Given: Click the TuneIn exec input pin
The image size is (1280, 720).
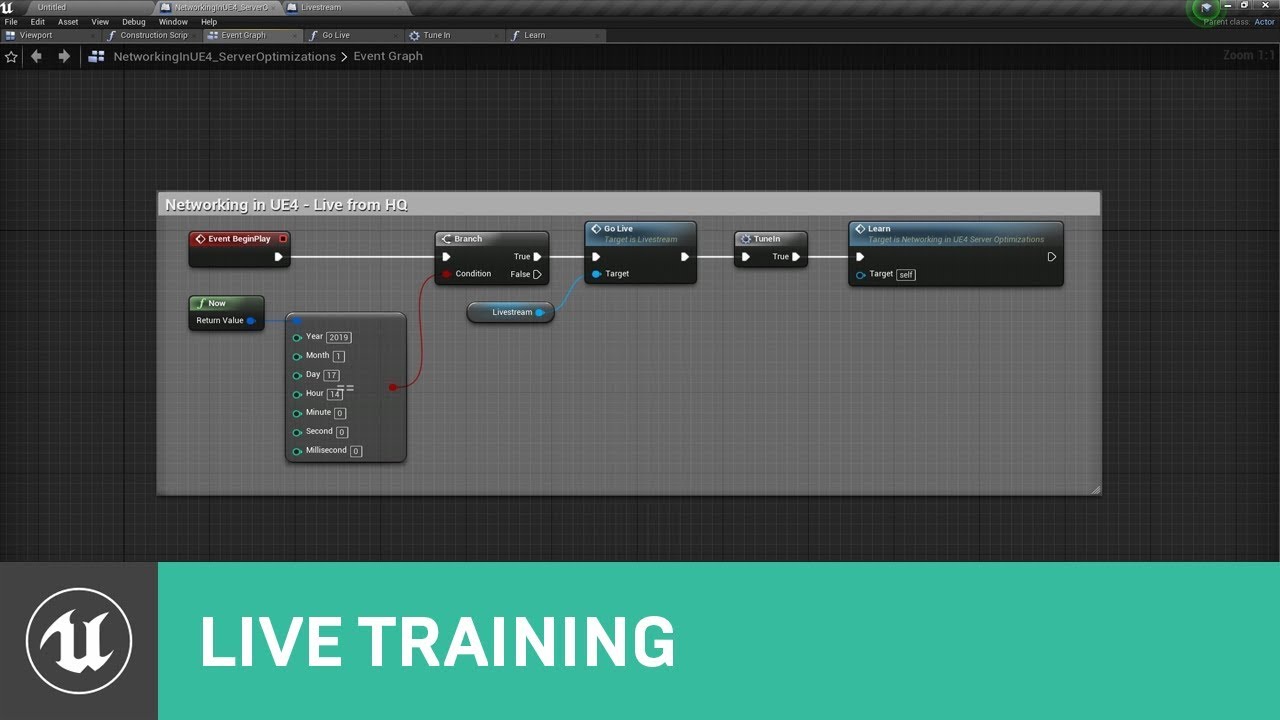Looking at the screenshot, I should coord(745,257).
